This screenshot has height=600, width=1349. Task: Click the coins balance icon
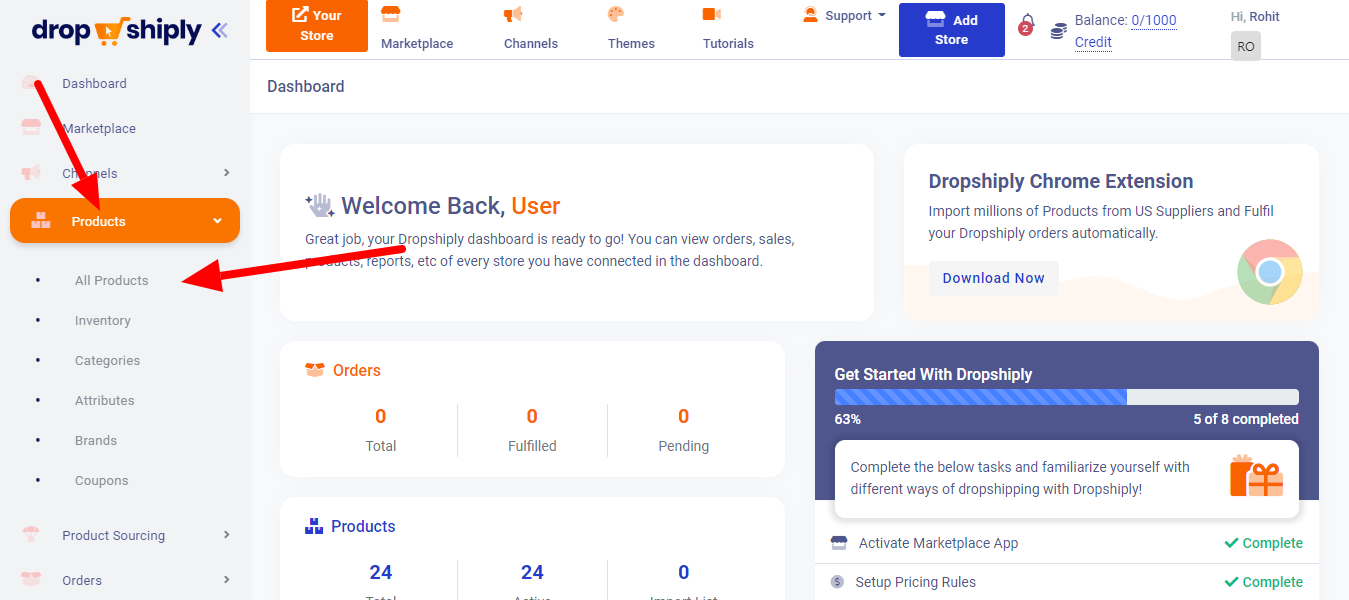pyautogui.click(x=1058, y=31)
